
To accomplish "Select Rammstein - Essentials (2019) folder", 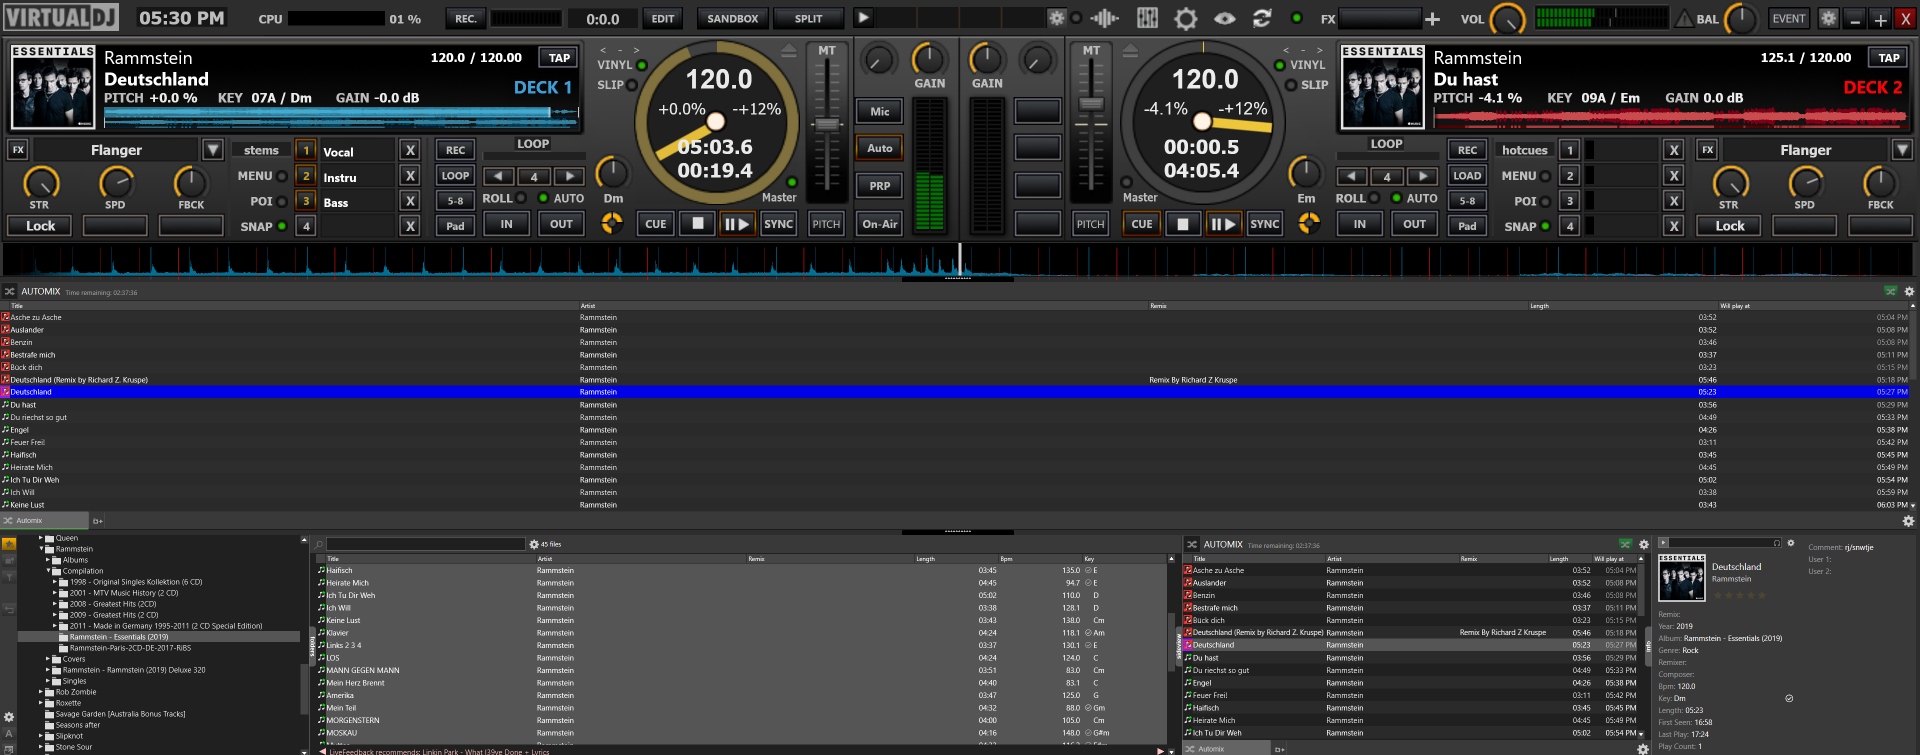I will point(118,637).
